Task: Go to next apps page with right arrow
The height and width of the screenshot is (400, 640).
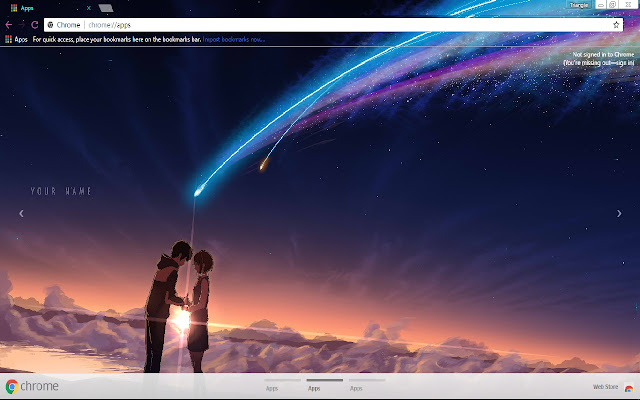Action: [x=619, y=213]
